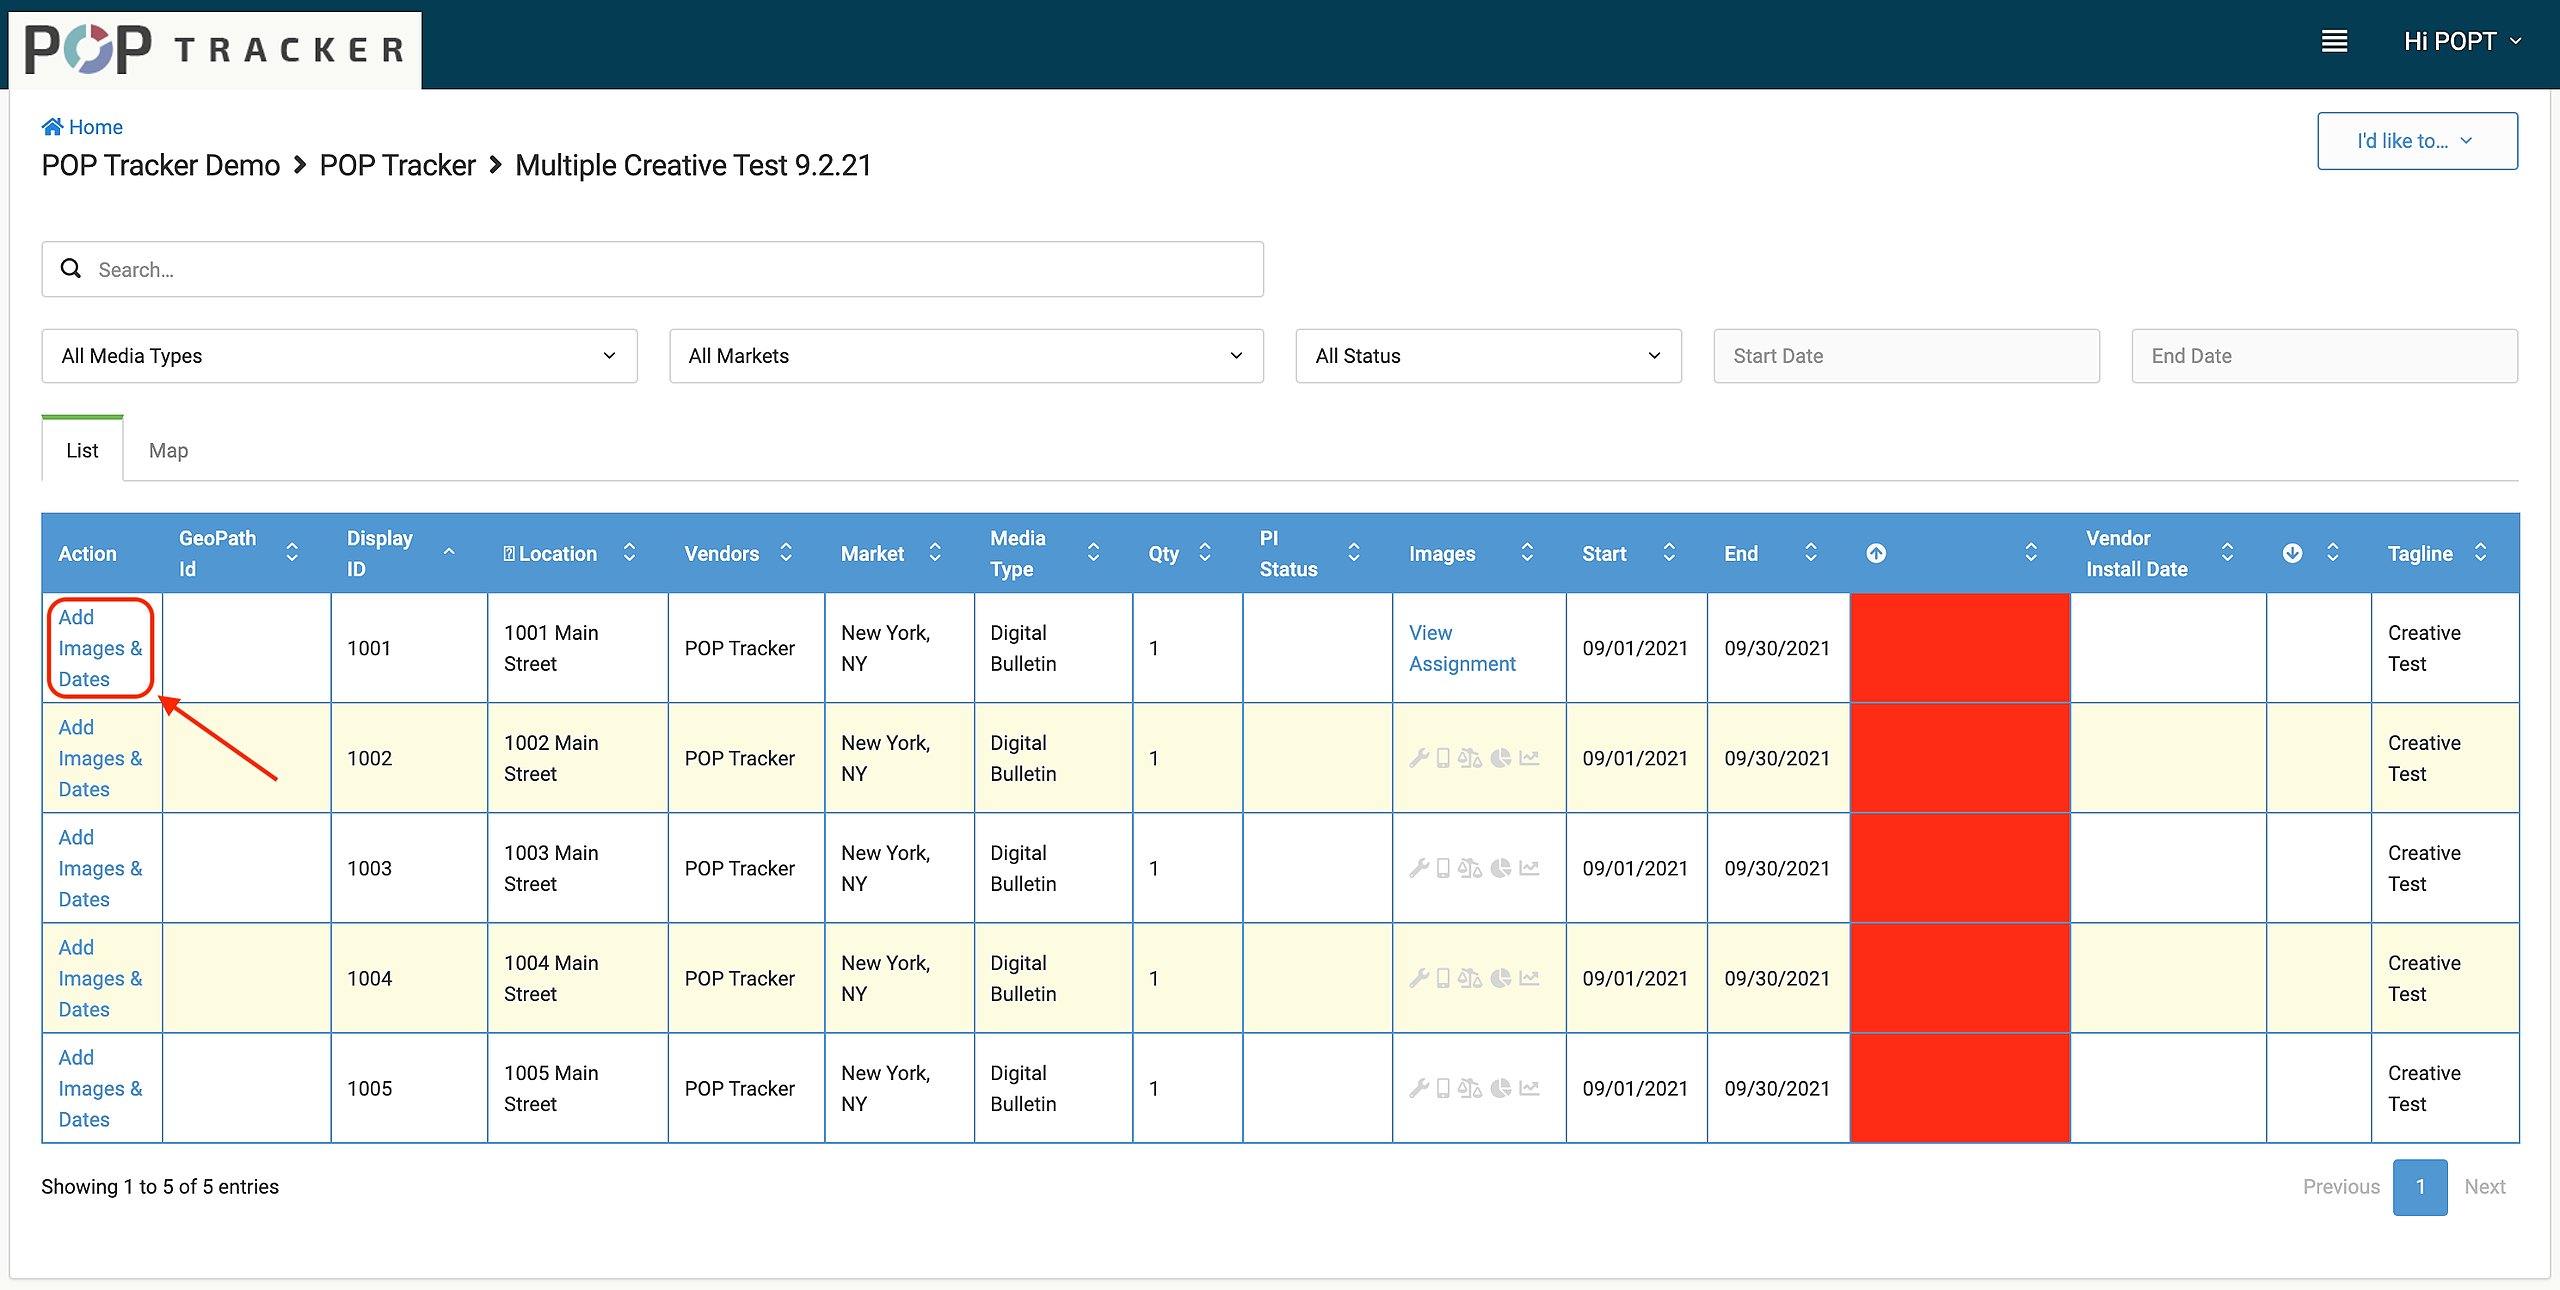The height and width of the screenshot is (1290, 2560).
Task: Click the wrench icon in the 1004 row
Action: coord(1419,978)
